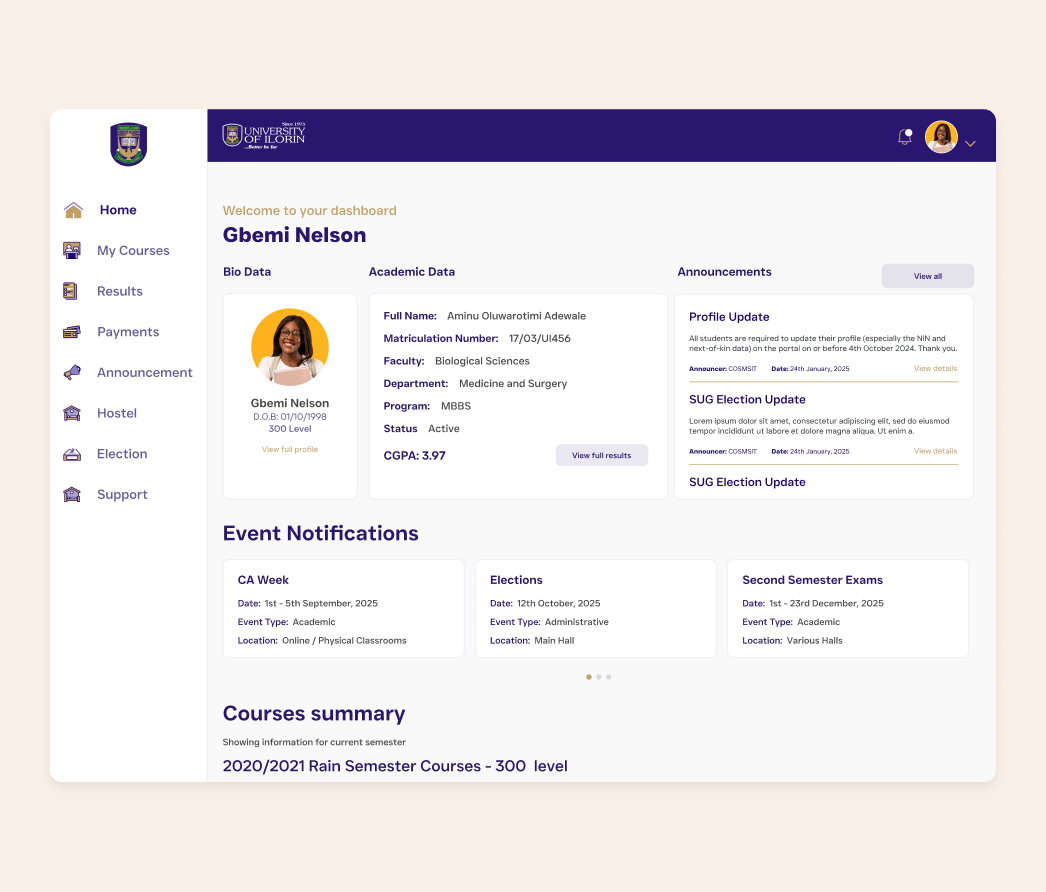Expand the profile menu chevron

969,143
